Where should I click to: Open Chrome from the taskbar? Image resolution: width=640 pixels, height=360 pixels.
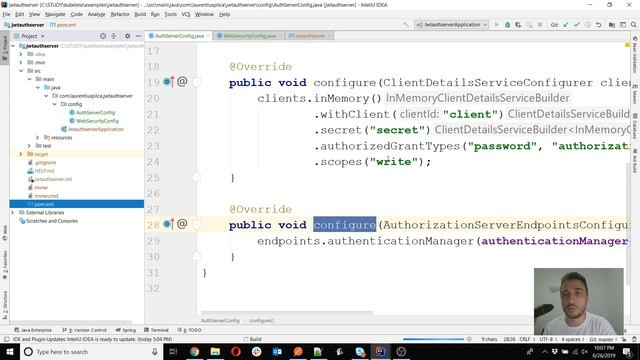pos(194,351)
